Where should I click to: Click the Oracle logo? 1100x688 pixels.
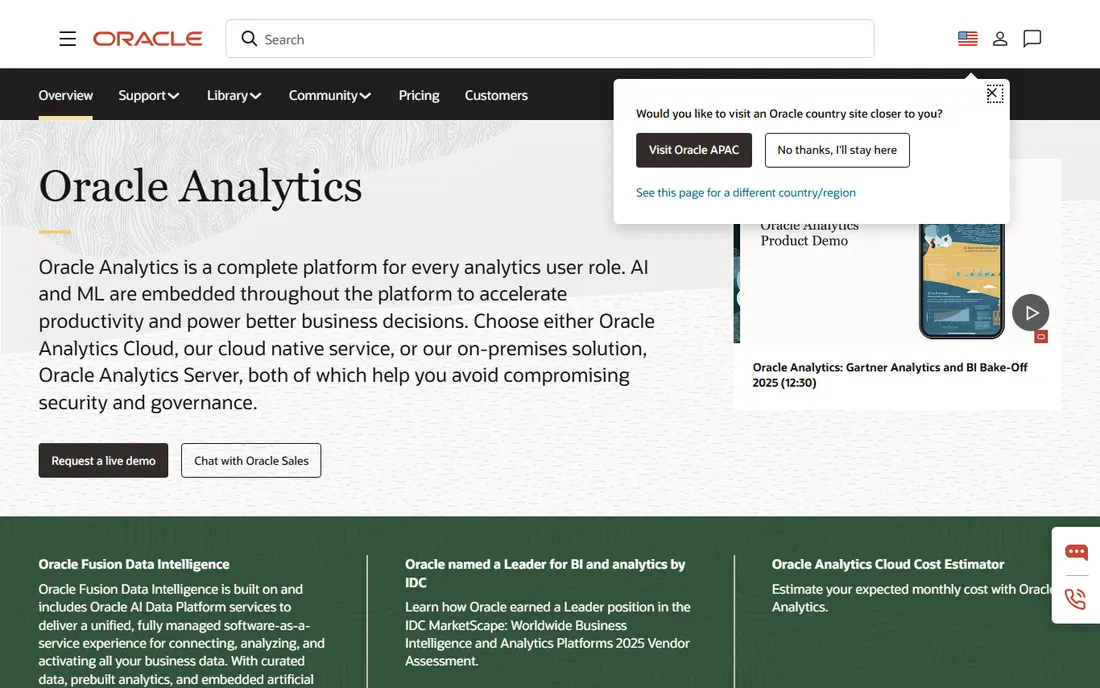point(147,39)
